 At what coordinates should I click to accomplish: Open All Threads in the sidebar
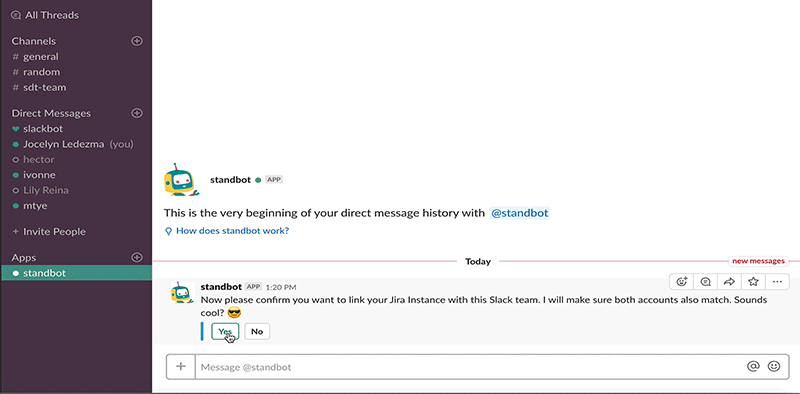(45, 15)
